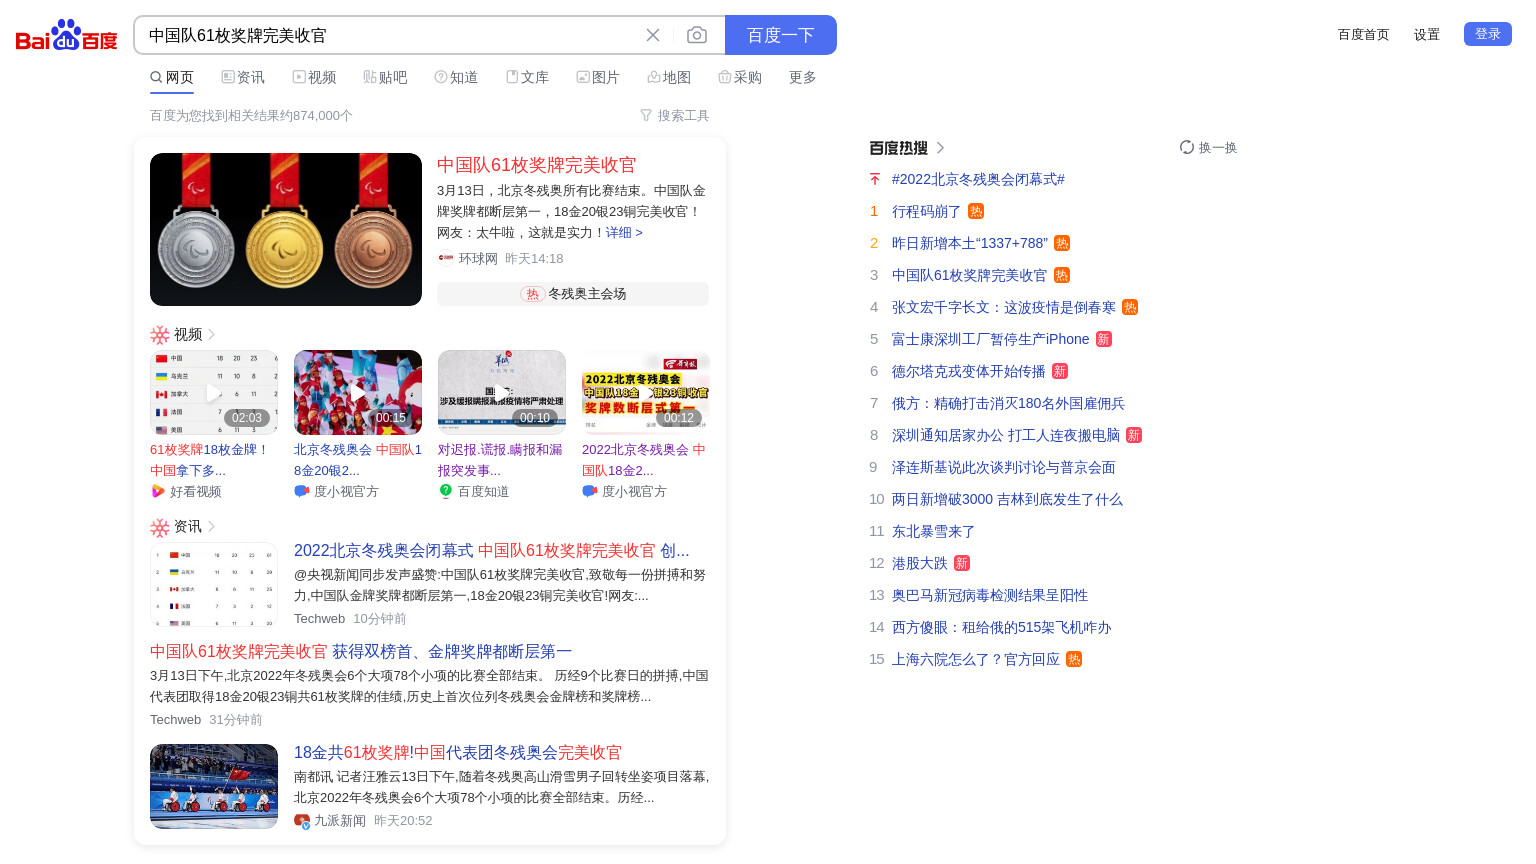
Task: Click the 热 badge next to 行程码崩了
Action: click(976, 211)
